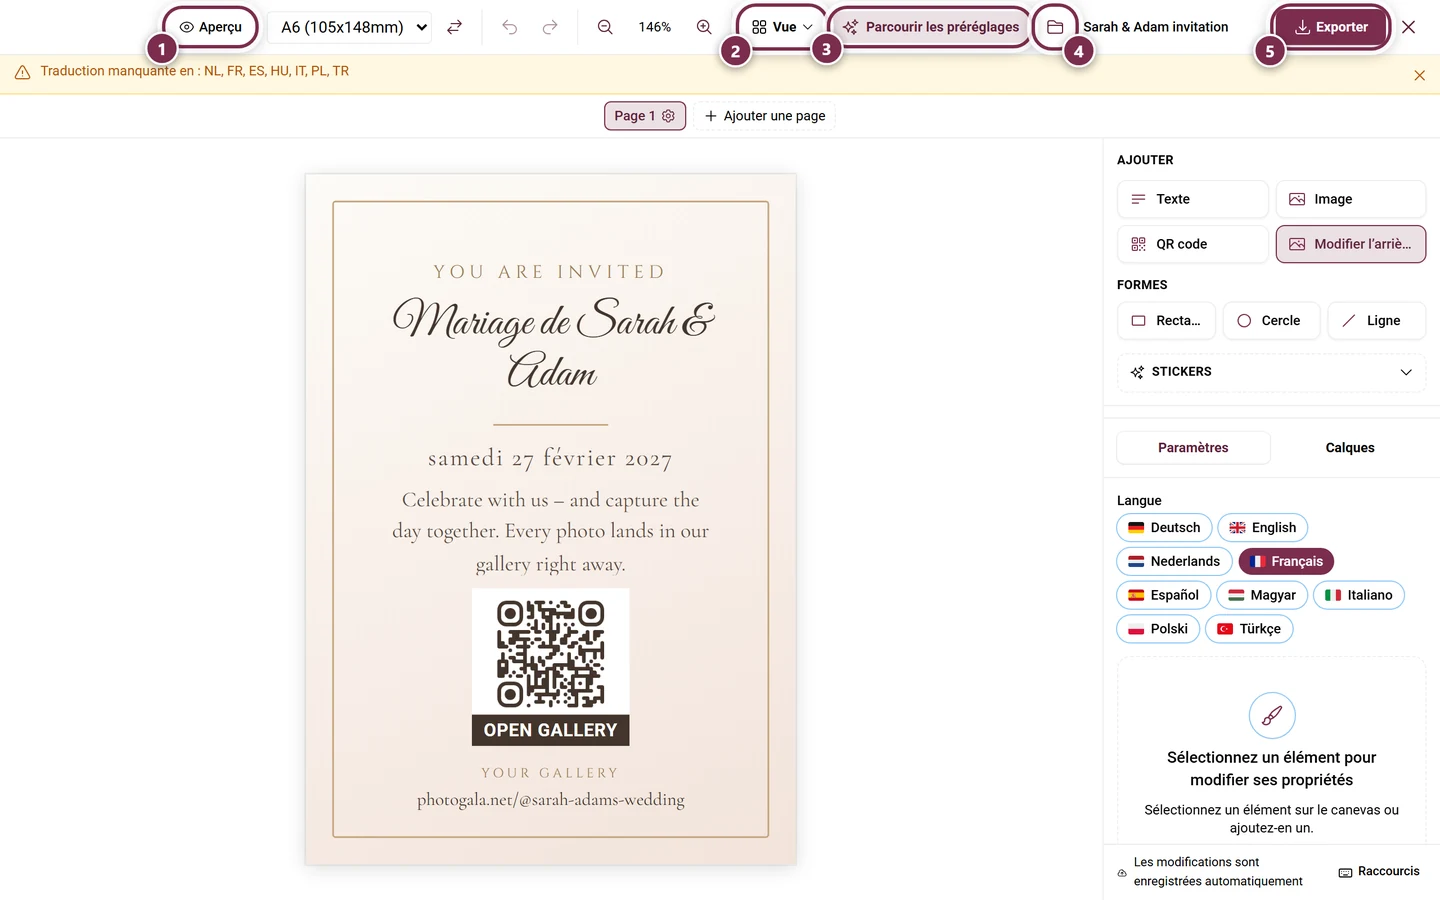Zoom out with the minus magnifier
The width and height of the screenshot is (1440, 900).
tap(605, 27)
